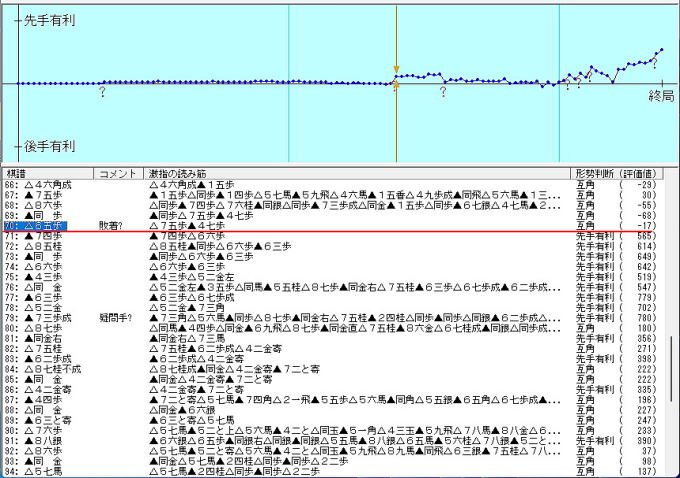This screenshot has width=680, height=478.
Task: Click the 後手有利 axis label
Action: [49, 147]
